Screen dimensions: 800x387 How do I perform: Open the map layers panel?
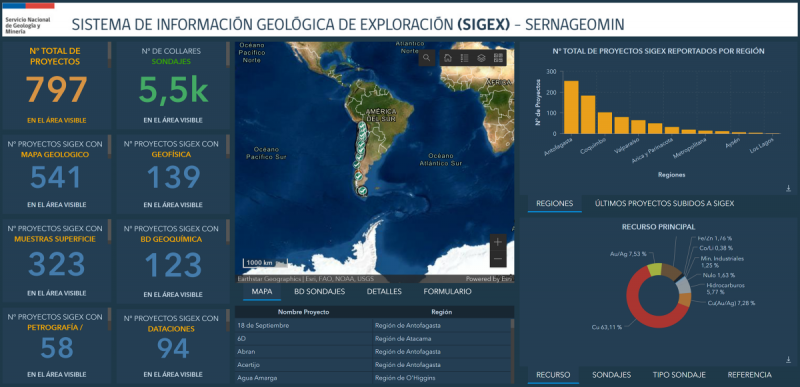click(x=481, y=58)
